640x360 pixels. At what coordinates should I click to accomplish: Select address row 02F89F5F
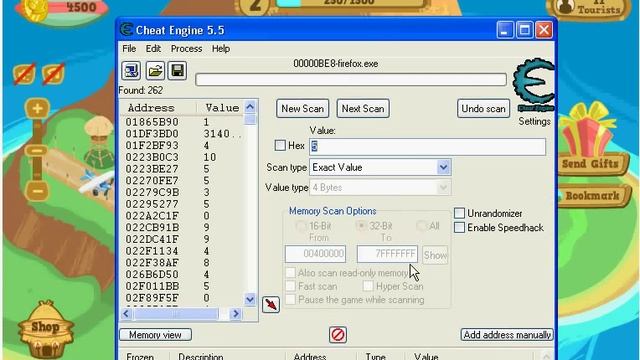pyautogui.click(x=182, y=298)
